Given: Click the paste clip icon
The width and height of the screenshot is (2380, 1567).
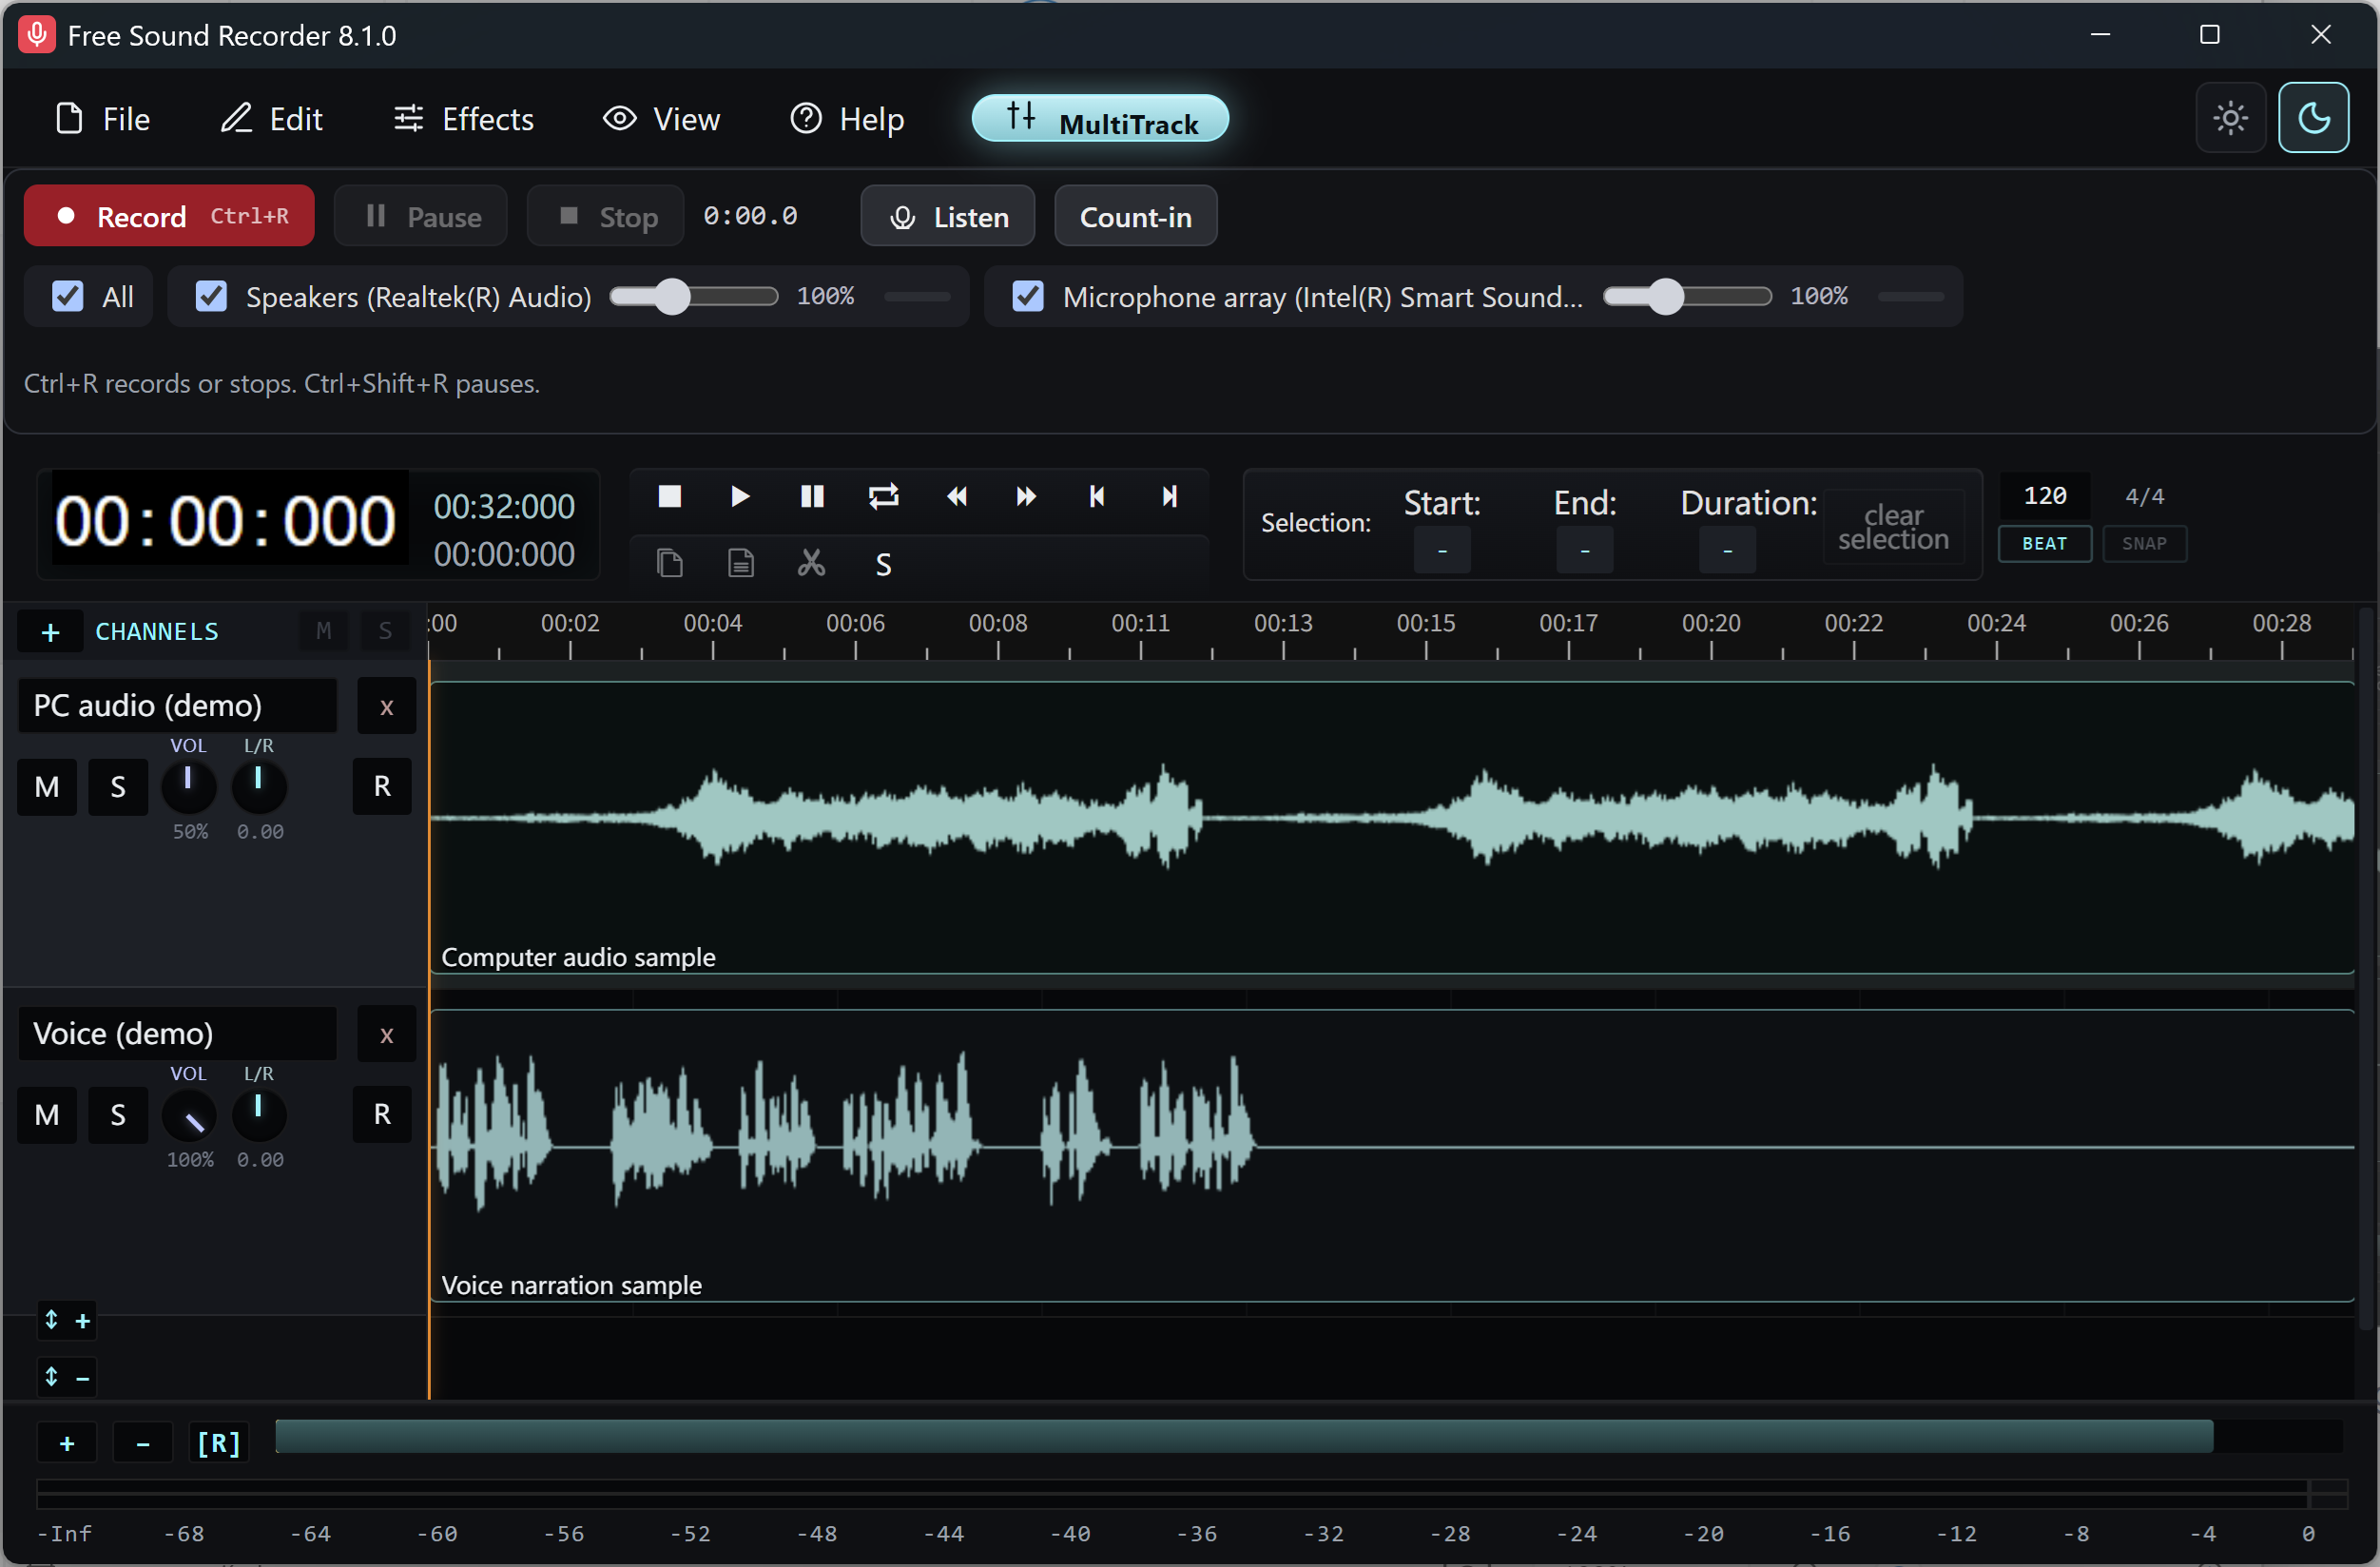Looking at the screenshot, I should pyautogui.click(x=740, y=564).
